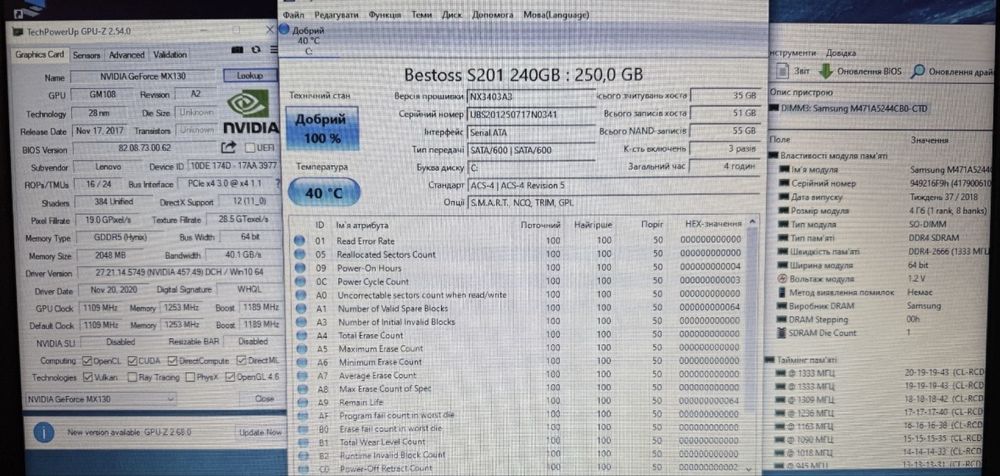
Task: Click the Bus Interface question mark icon
Action: [x=277, y=184]
